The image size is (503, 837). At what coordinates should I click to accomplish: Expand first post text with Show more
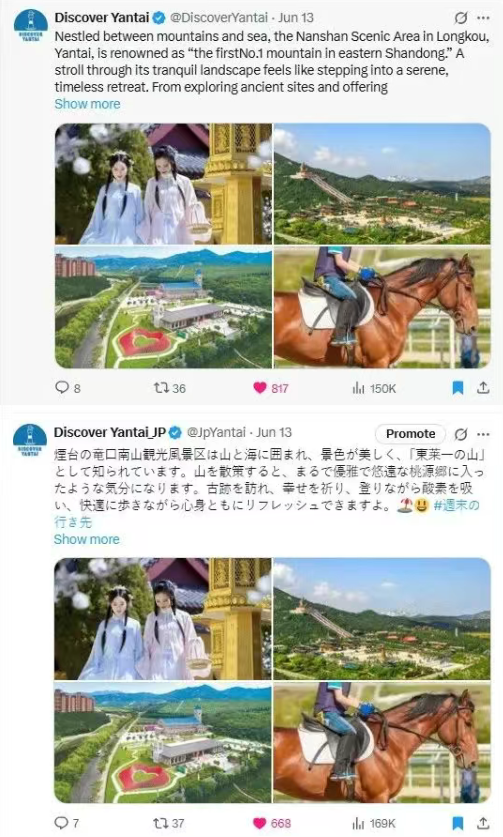(x=87, y=104)
